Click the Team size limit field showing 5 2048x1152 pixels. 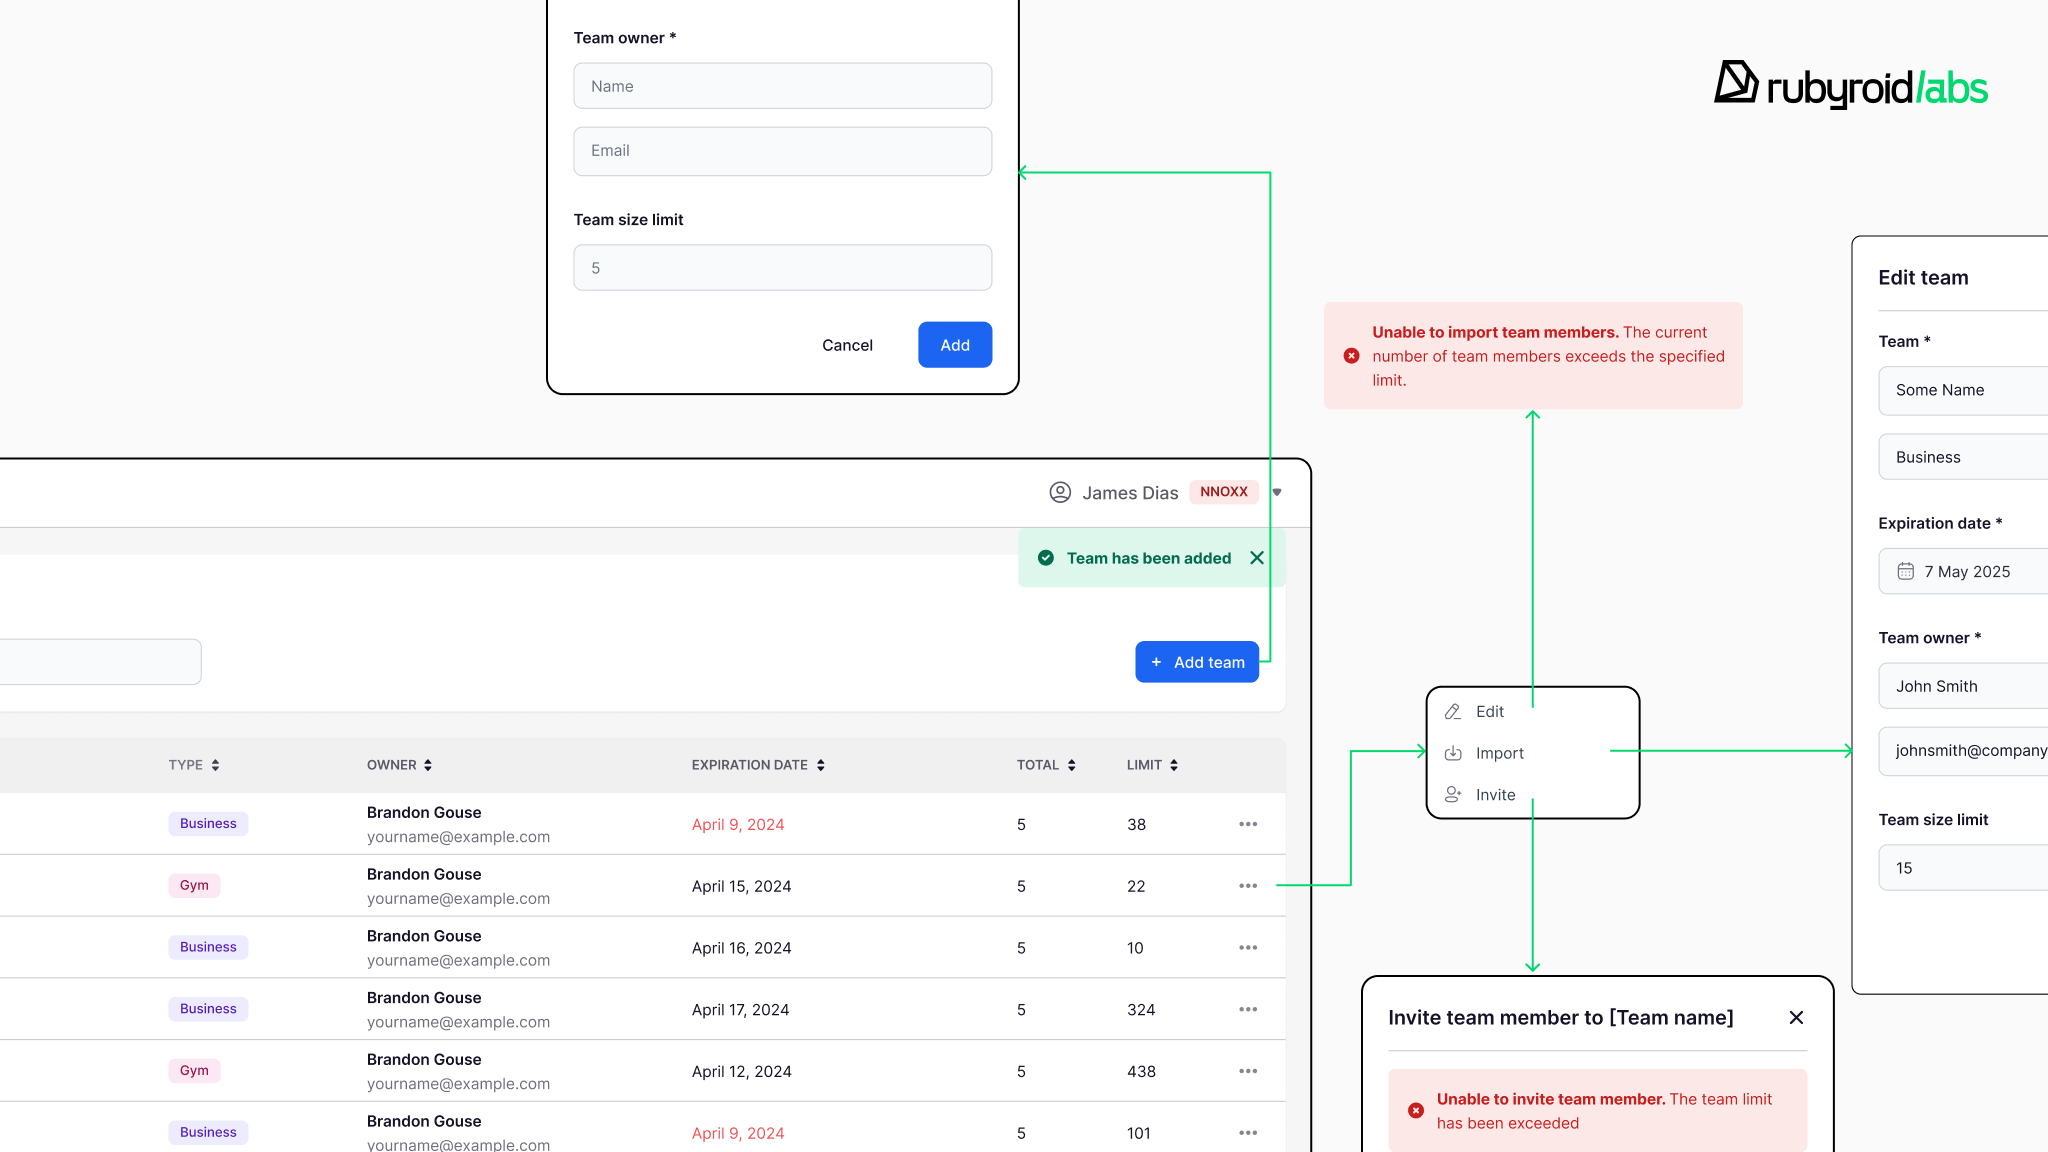pyautogui.click(x=782, y=268)
